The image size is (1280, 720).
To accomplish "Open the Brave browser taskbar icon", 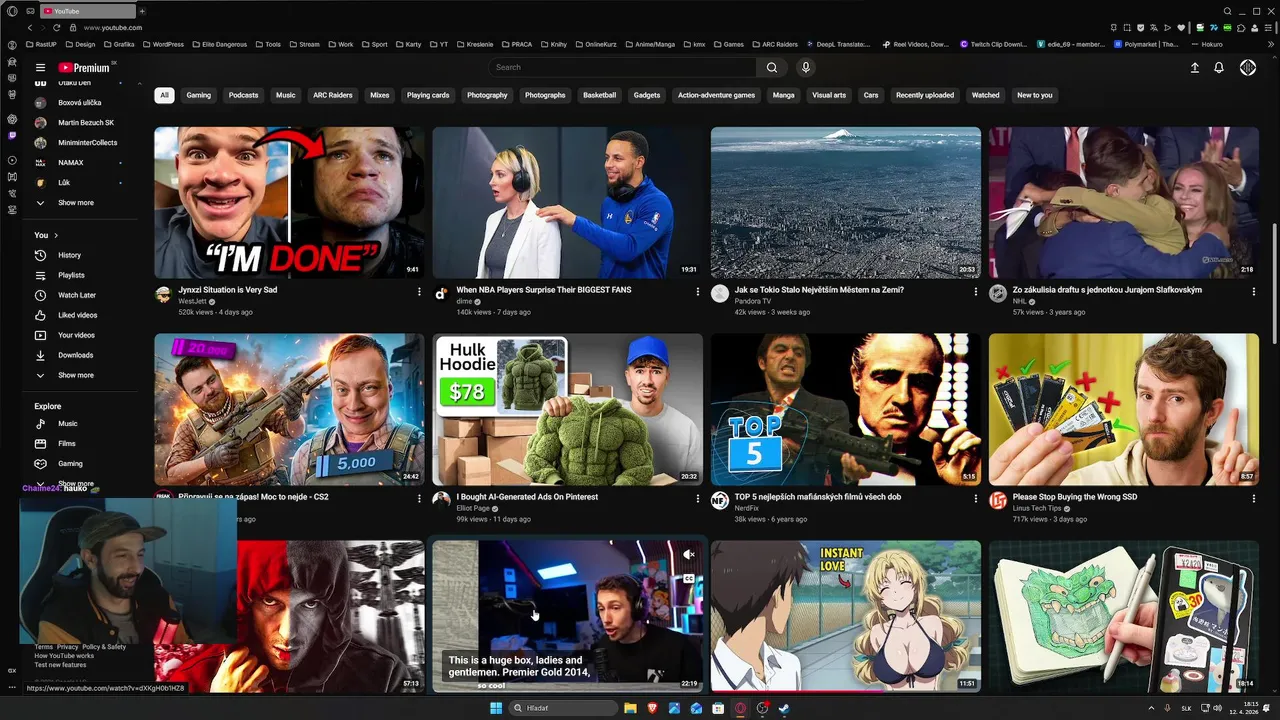I will coord(652,708).
